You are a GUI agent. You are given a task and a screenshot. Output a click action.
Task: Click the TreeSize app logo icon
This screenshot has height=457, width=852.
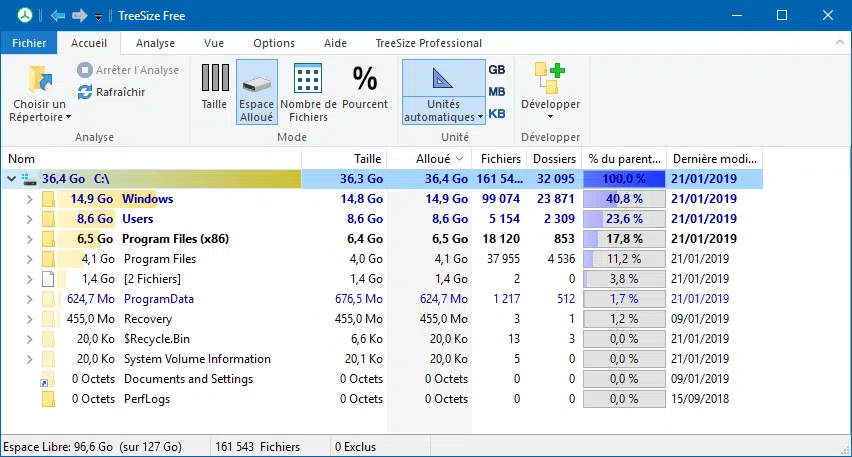coord(24,15)
